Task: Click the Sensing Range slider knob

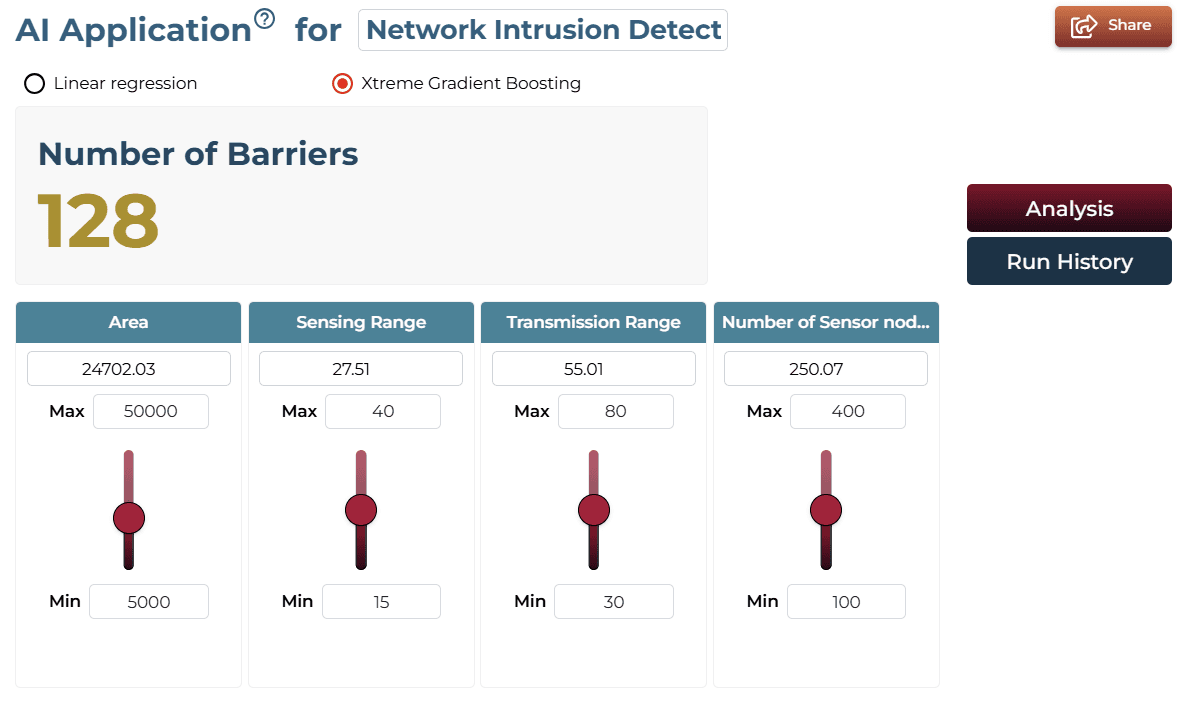Action: point(361,510)
